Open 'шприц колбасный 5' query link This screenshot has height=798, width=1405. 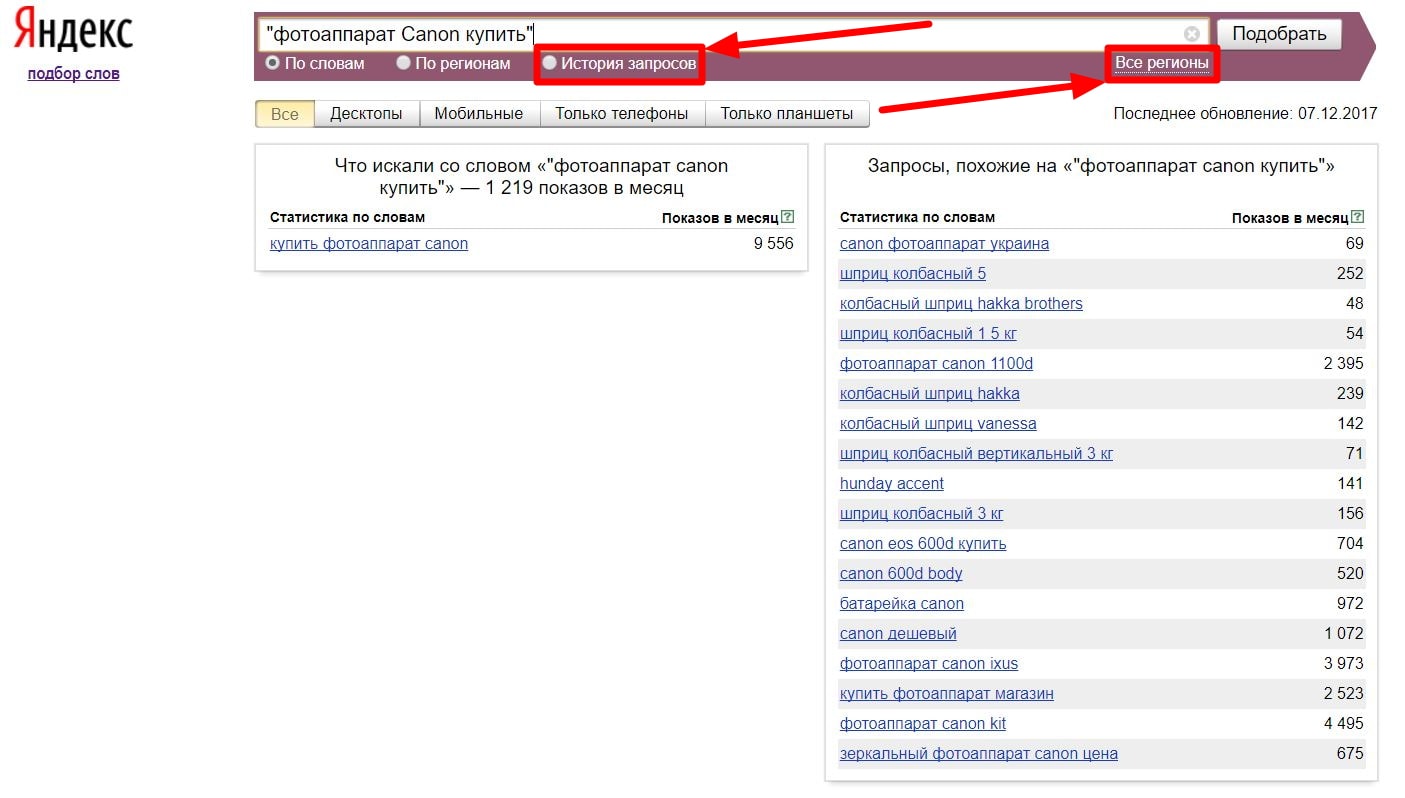tap(913, 274)
